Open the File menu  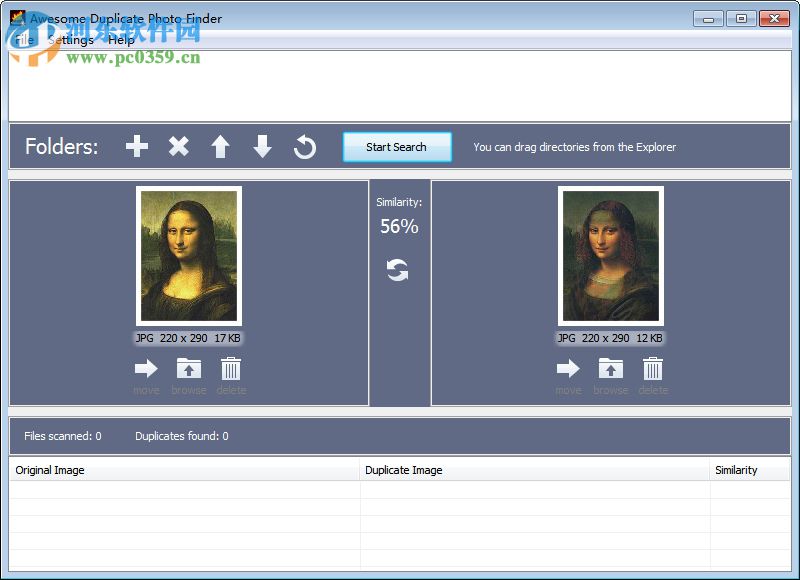(24, 40)
